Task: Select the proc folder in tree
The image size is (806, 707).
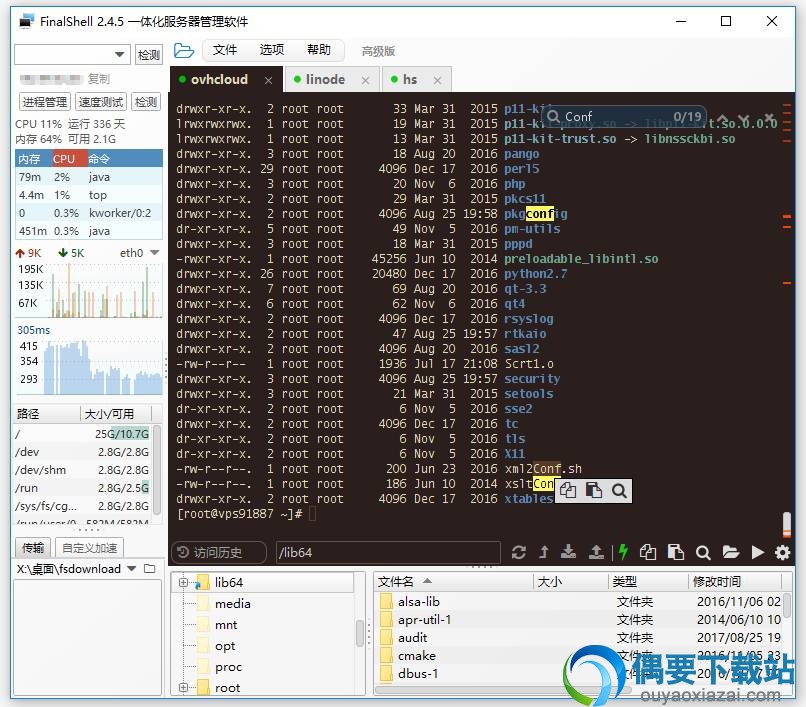Action: (228, 667)
